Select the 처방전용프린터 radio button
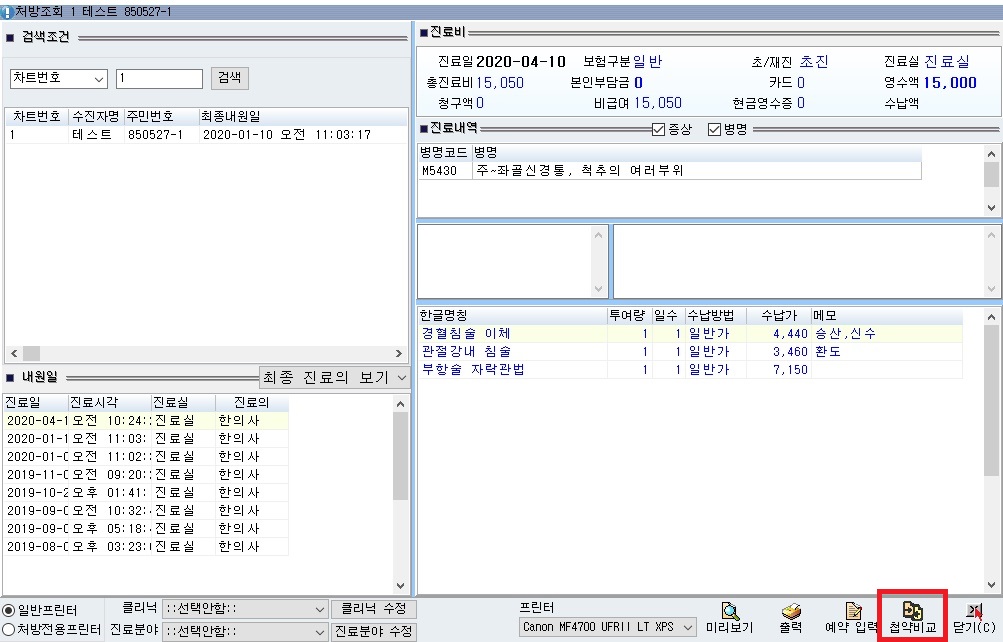This screenshot has height=642, width=1003. pyautogui.click(x=8, y=630)
